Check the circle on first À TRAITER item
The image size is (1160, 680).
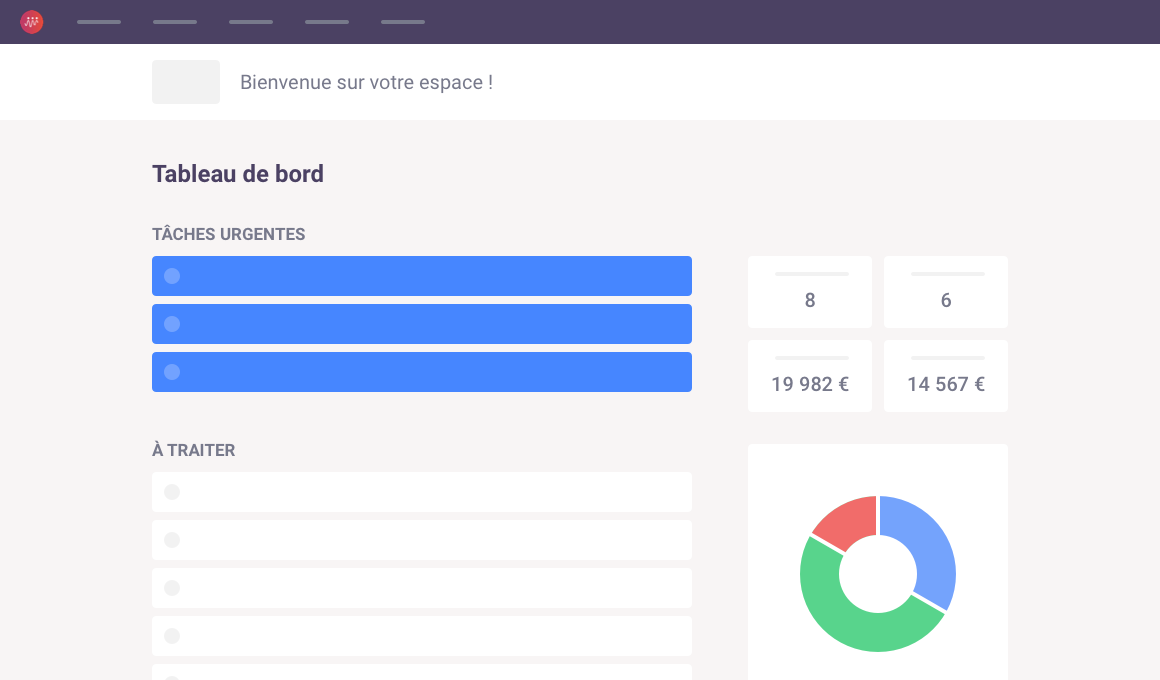point(172,492)
